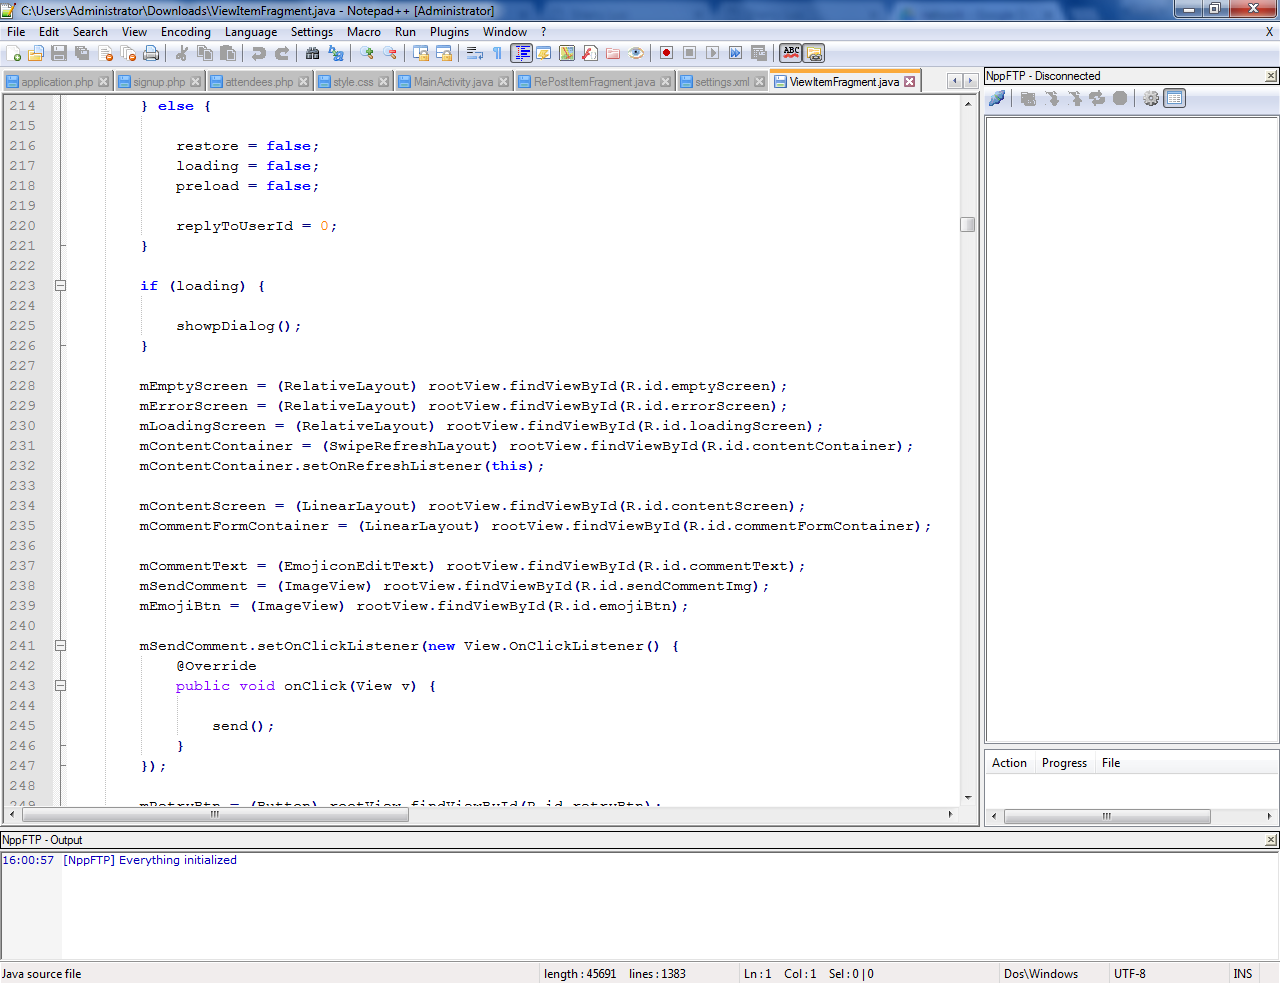Screen dimensions: 1280x984
Task: Click the Zoom In magnifier icon
Action: tap(367, 53)
